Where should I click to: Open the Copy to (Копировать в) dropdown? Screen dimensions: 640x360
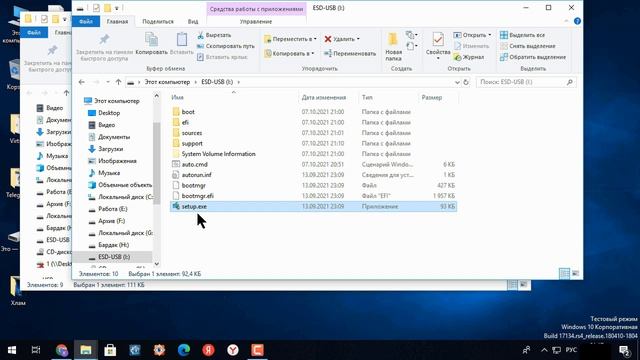tap(289, 53)
